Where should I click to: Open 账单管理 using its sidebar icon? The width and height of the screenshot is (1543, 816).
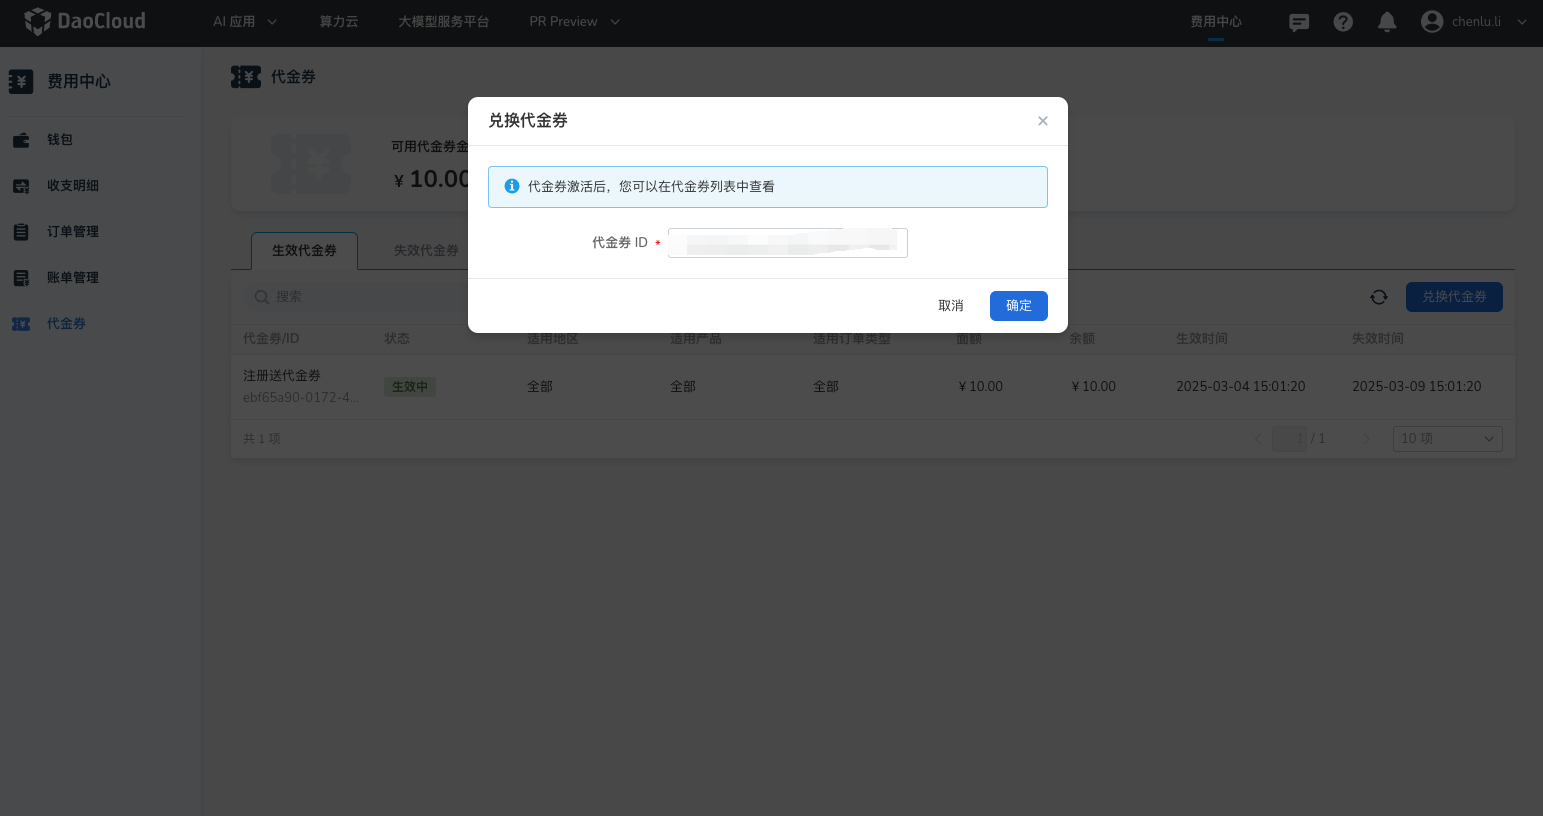point(22,277)
